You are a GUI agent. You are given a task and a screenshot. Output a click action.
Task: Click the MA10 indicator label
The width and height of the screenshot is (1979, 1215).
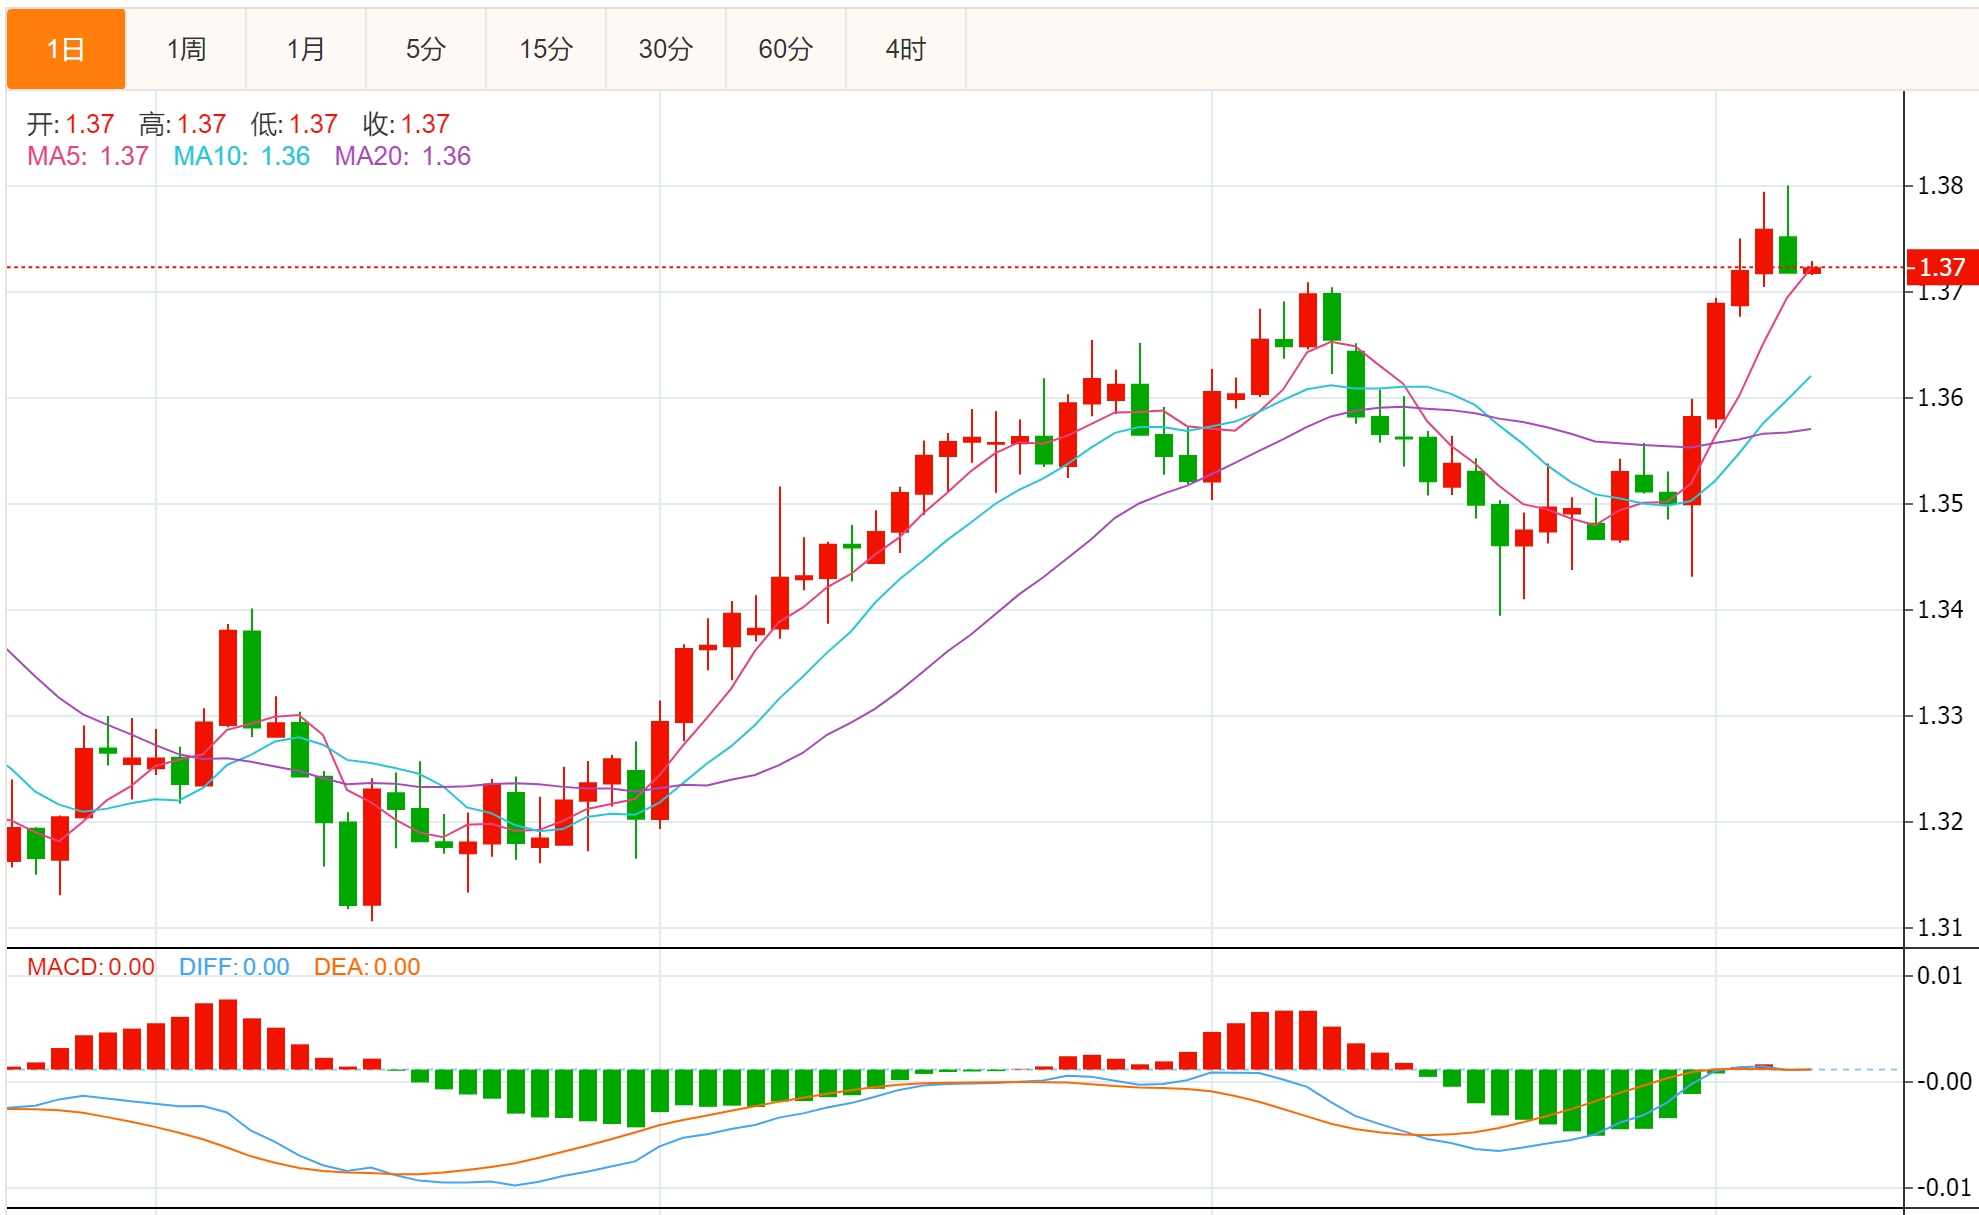(241, 156)
